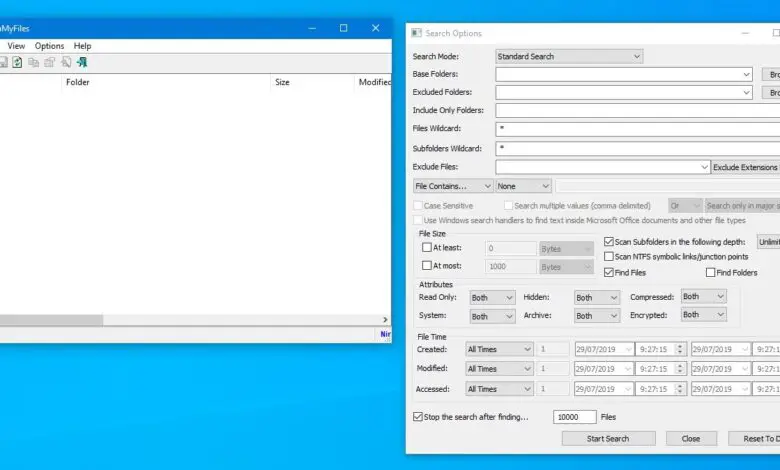780x470 pixels.
Task: Toggle Scan Subfolders in the following depth
Action: coord(608,242)
